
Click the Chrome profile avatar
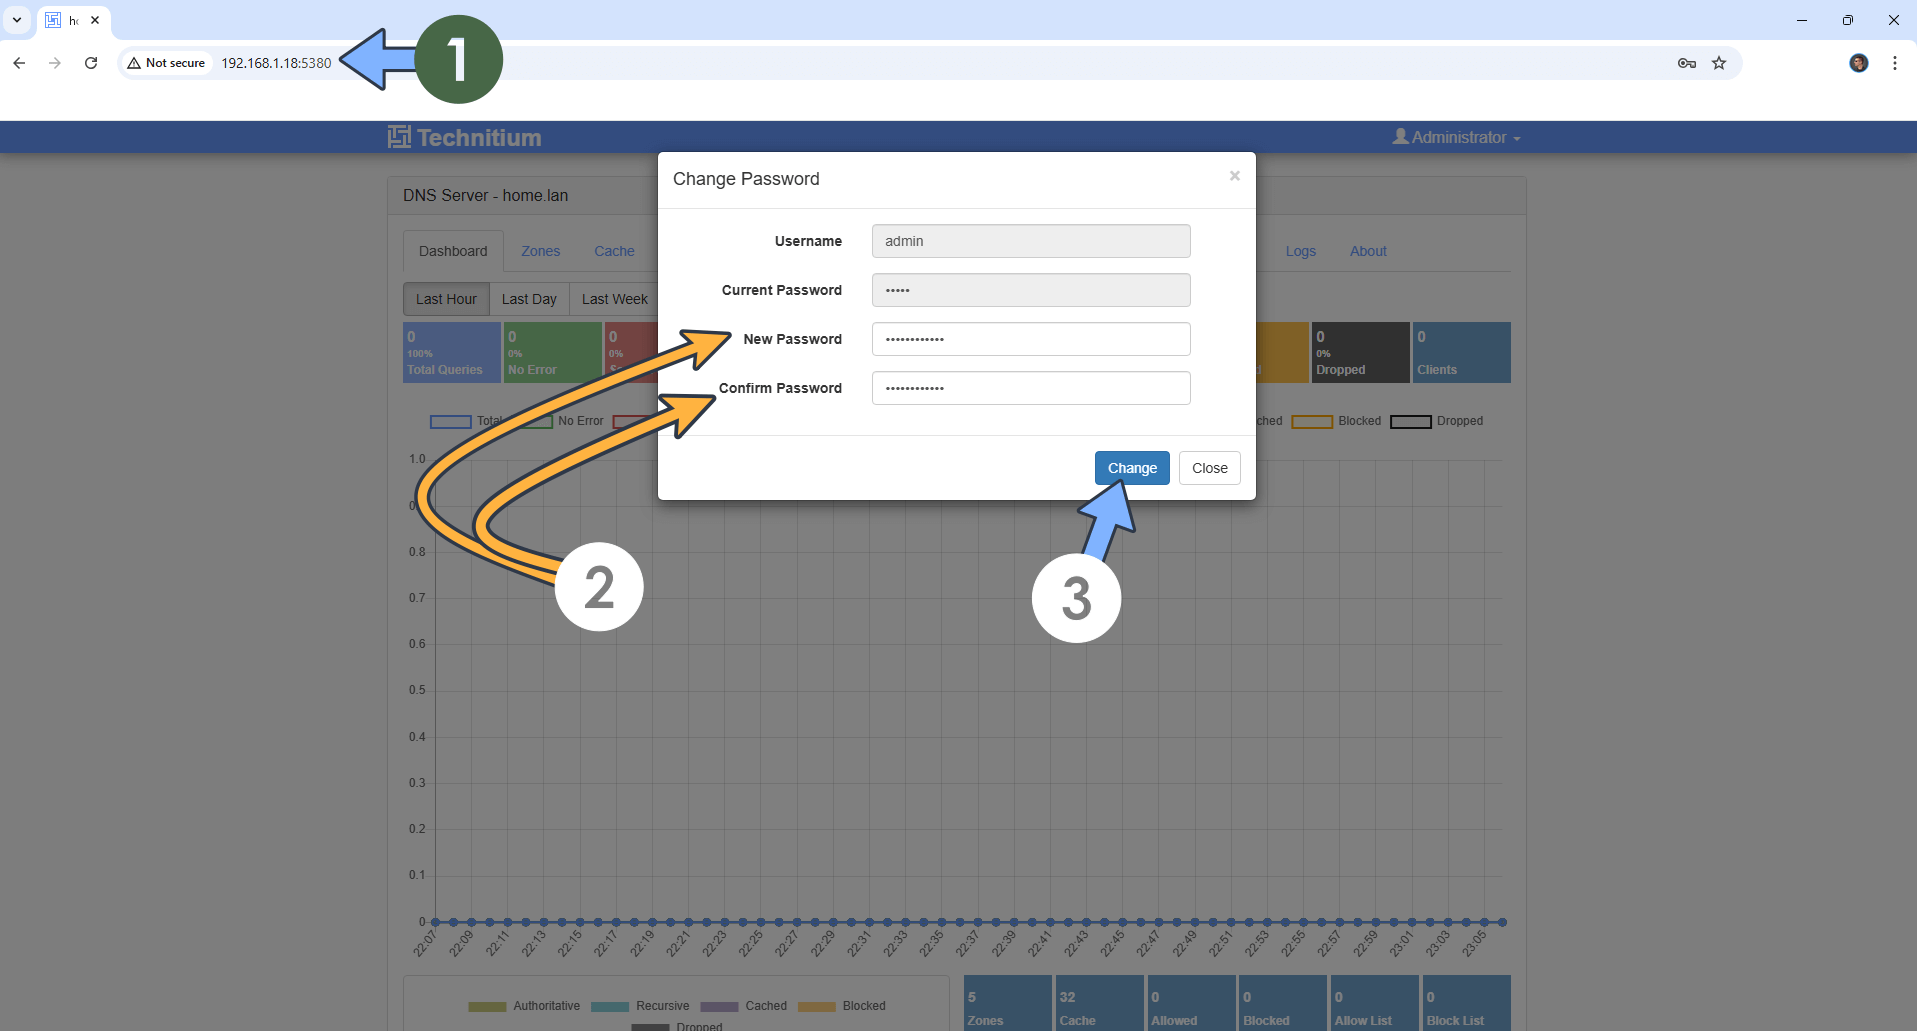click(1859, 63)
